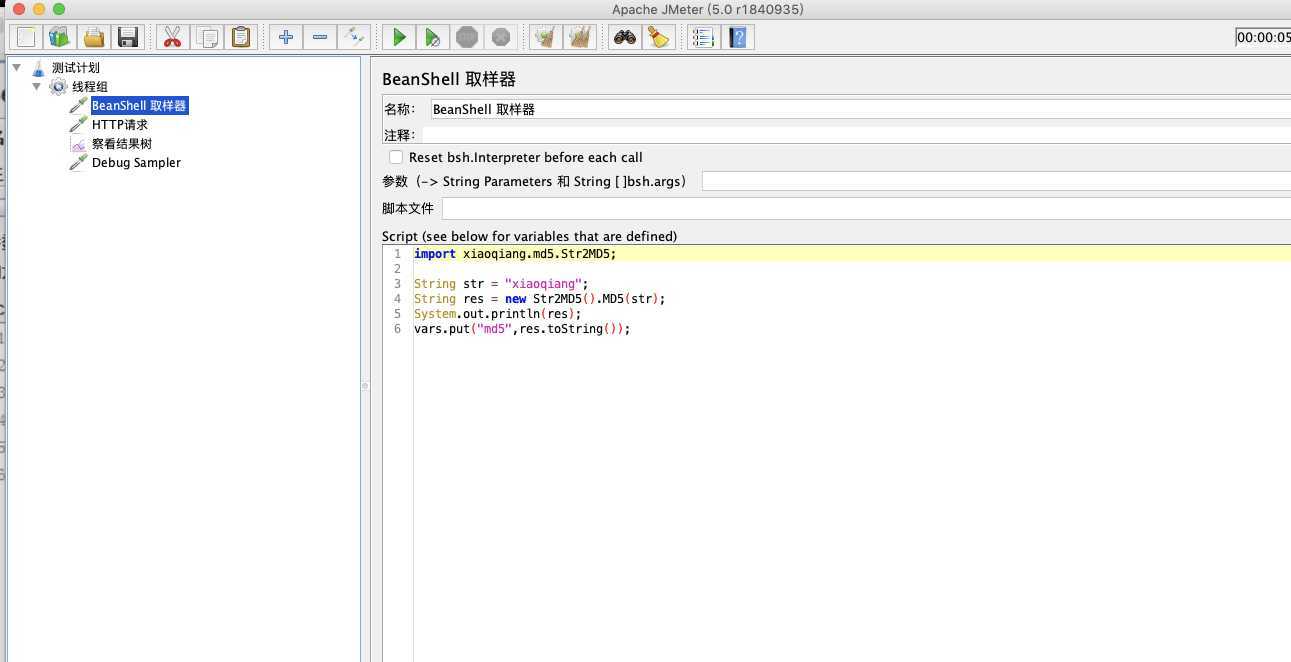Click script line 1 import statement

515,254
